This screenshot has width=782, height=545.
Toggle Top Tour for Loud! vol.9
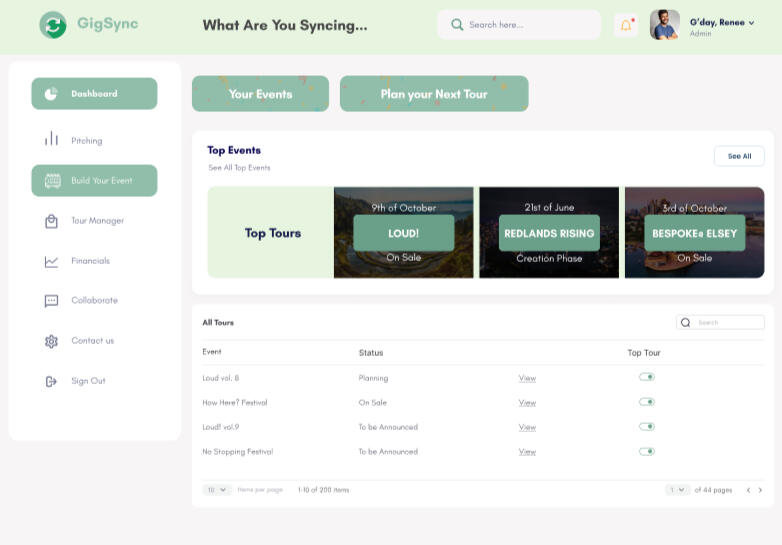[647, 426]
